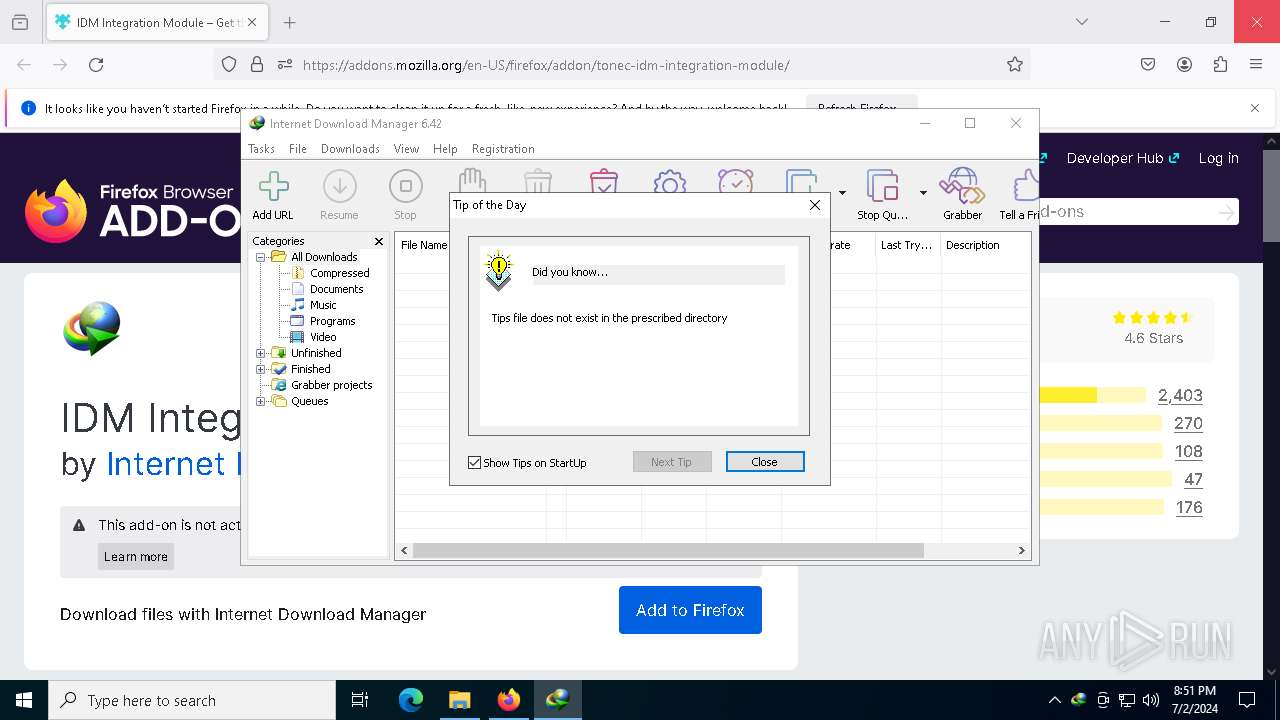1280x720 pixels.
Task: Click the 176 reviews count link
Action: (x=1189, y=507)
